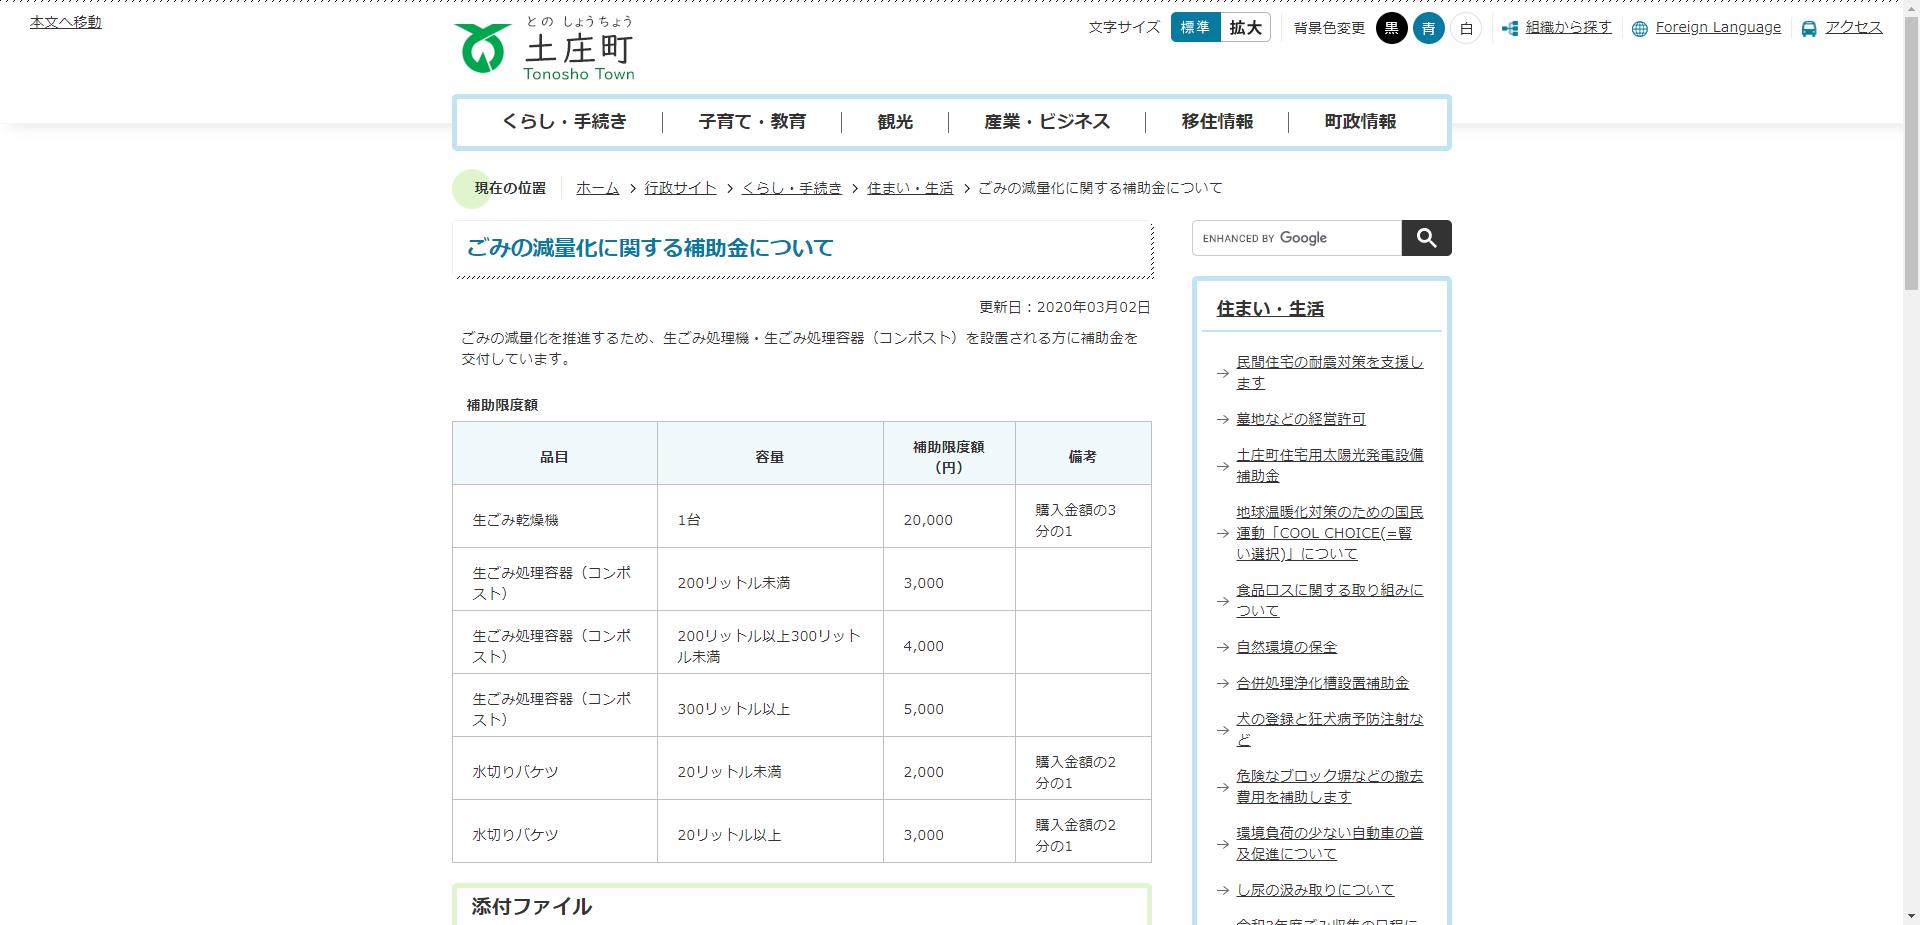1920x925 pixels.
Task: Switch text size to 拡大 (enlarged)
Action: (x=1244, y=28)
